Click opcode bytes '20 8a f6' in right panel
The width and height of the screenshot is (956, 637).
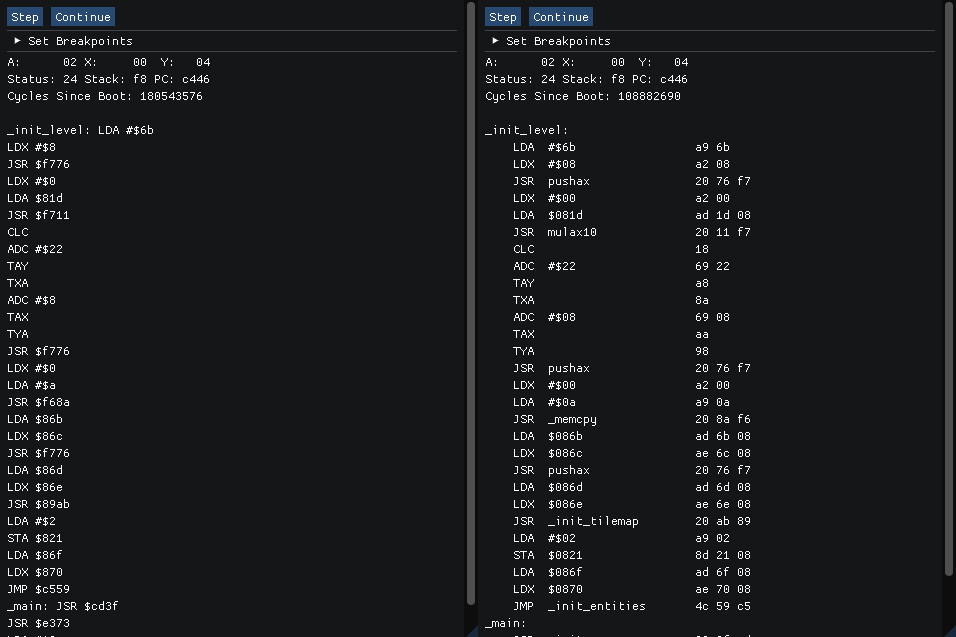(723, 419)
